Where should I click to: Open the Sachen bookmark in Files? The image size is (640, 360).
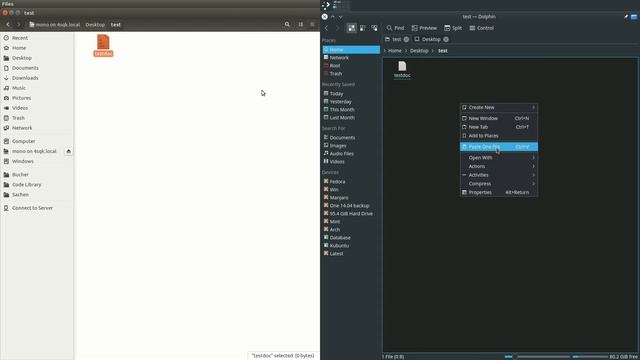20,195
